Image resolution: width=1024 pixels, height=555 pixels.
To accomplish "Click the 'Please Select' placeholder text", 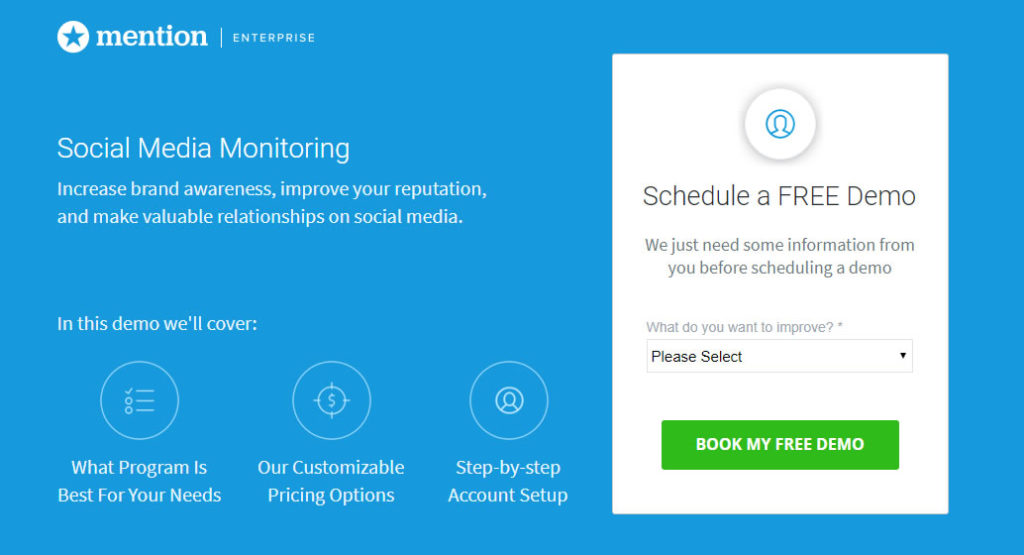I will (696, 357).
